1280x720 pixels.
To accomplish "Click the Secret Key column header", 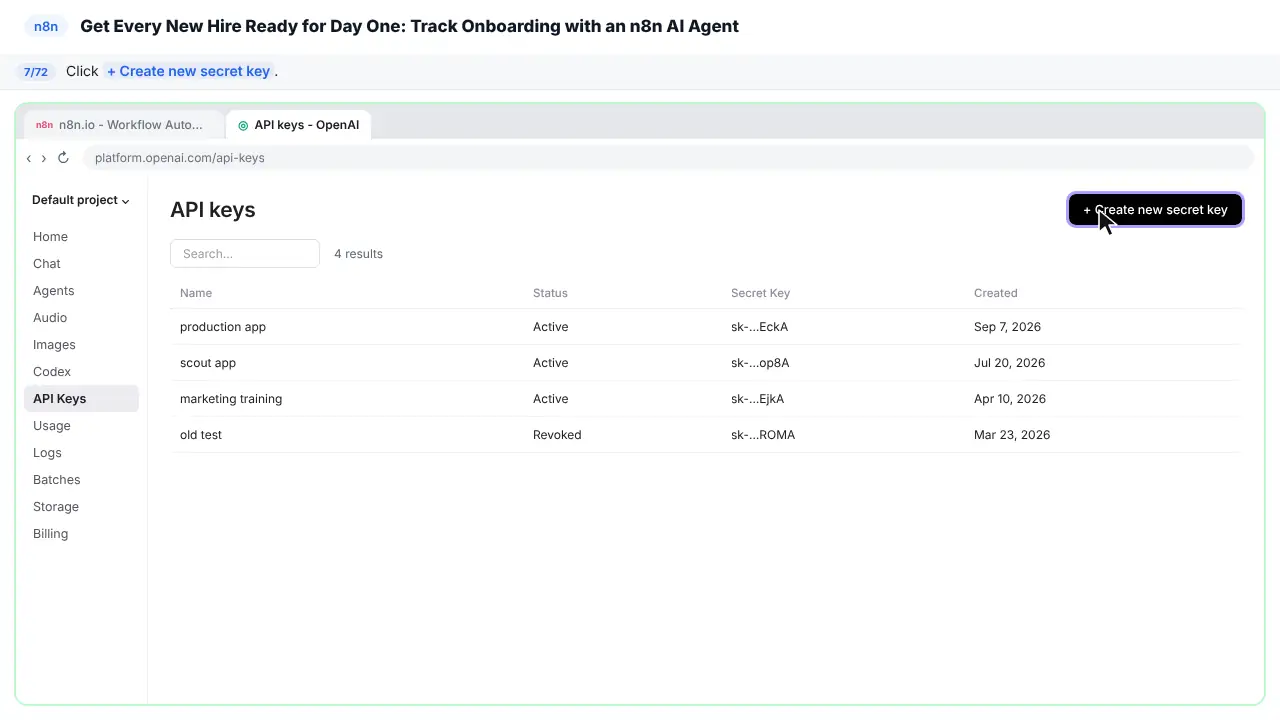I will 760,293.
